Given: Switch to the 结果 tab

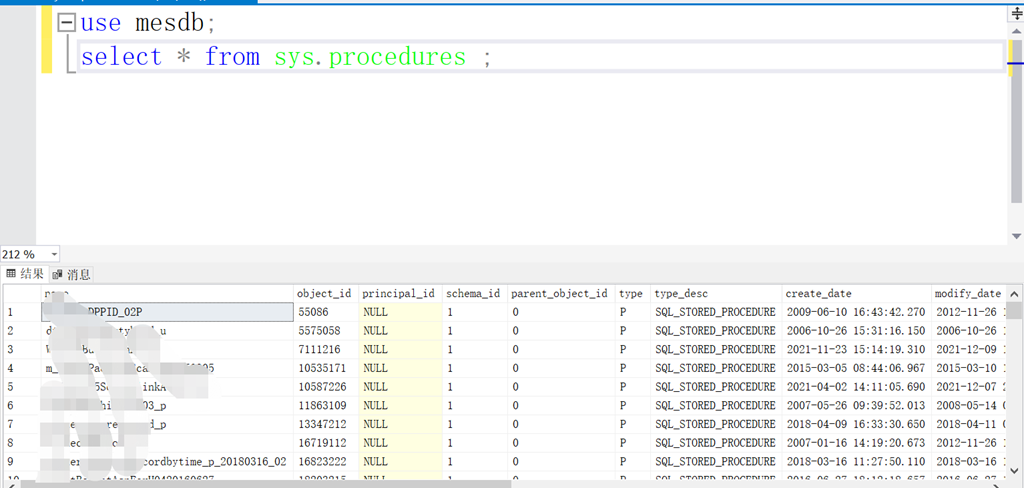Looking at the screenshot, I should (25, 274).
